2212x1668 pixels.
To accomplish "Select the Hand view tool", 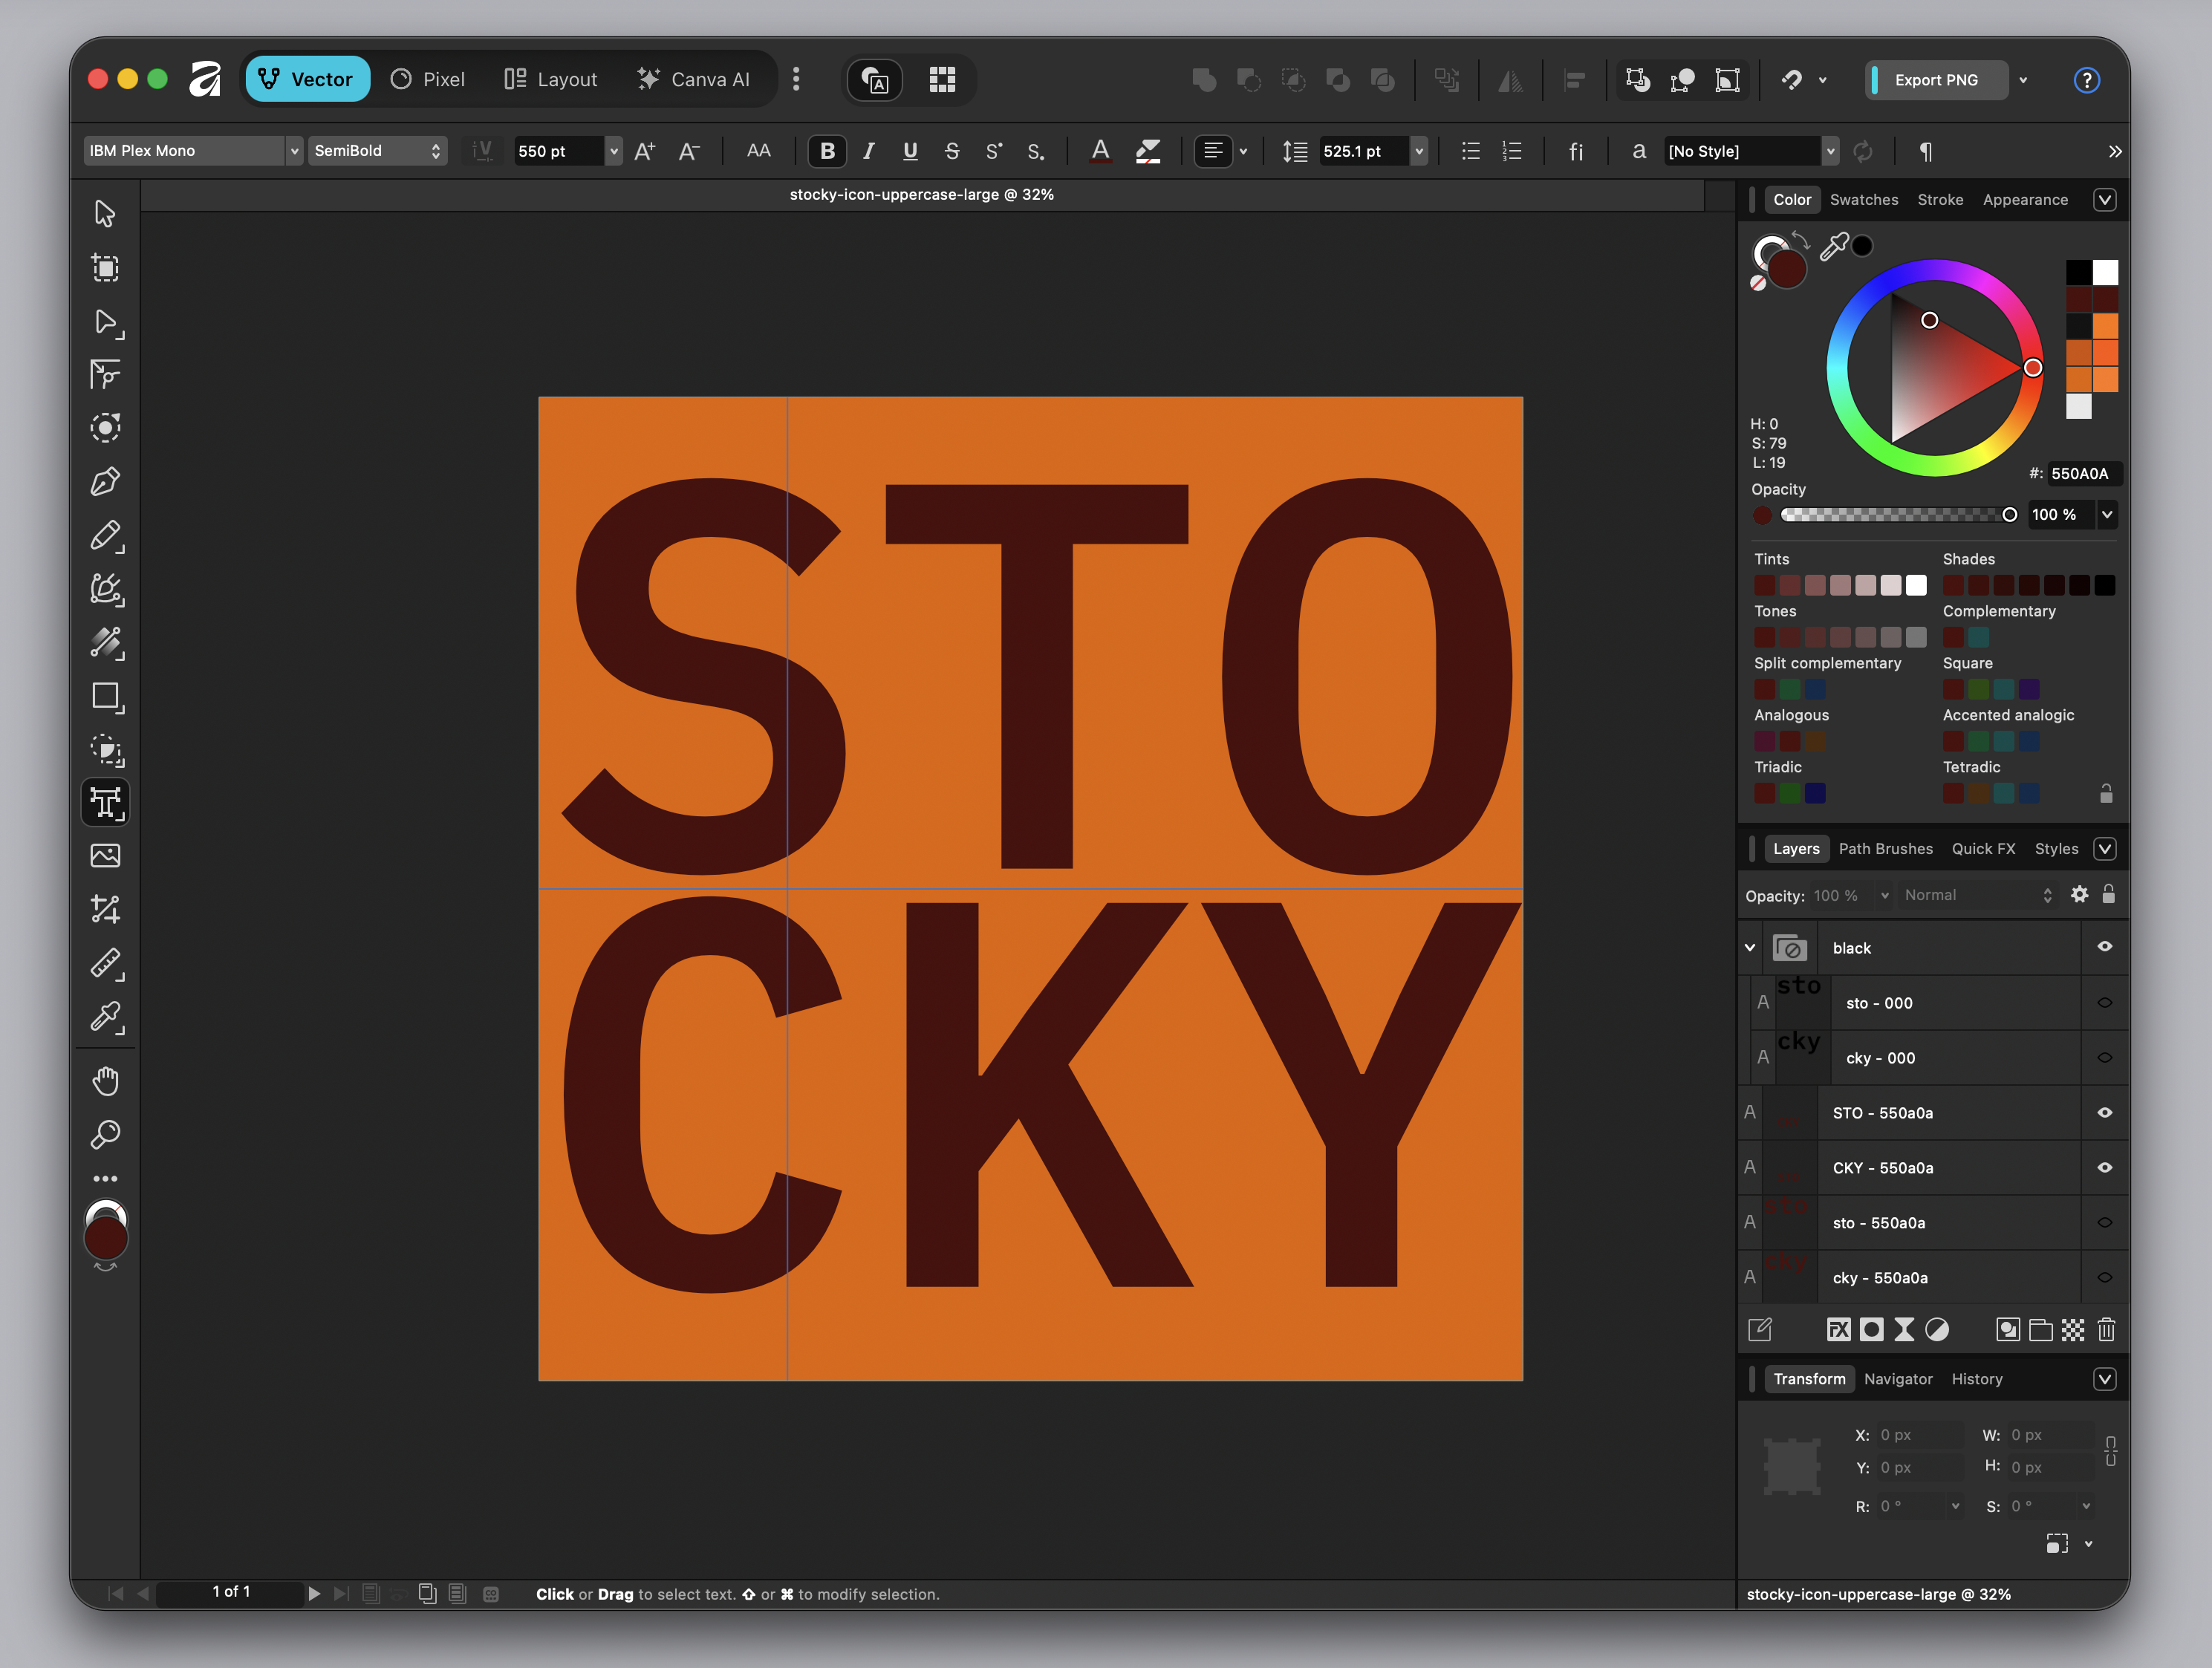I will pyautogui.click(x=105, y=1081).
